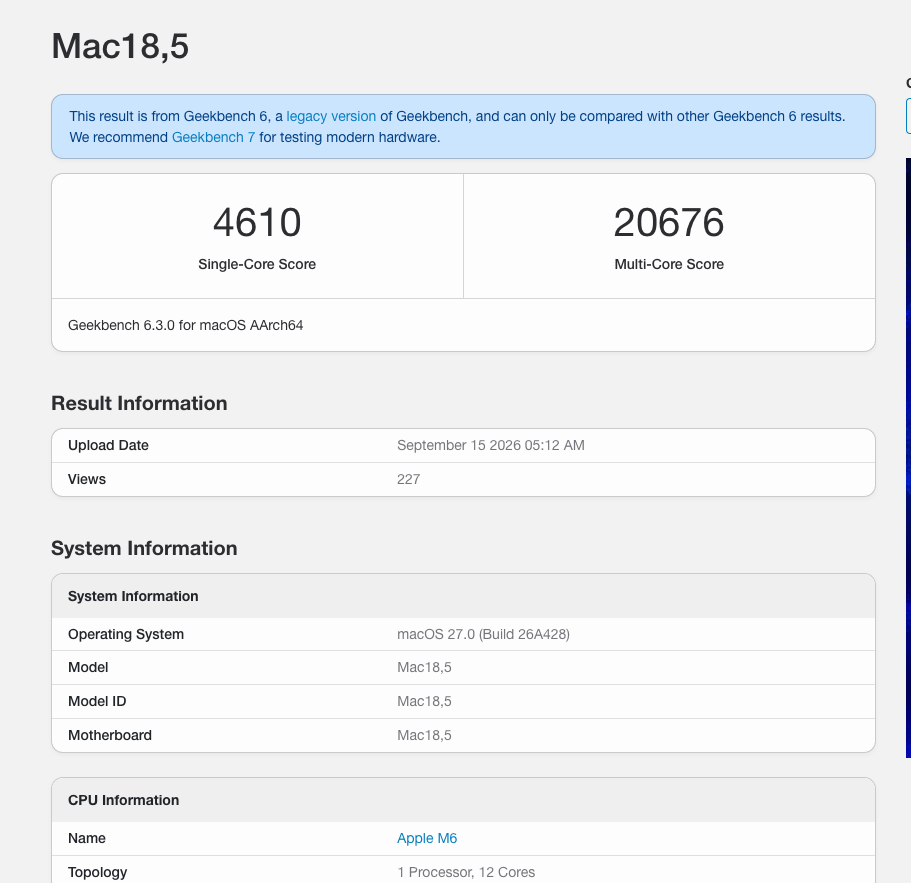Click the Model row label
911x883 pixels.
(x=88, y=667)
